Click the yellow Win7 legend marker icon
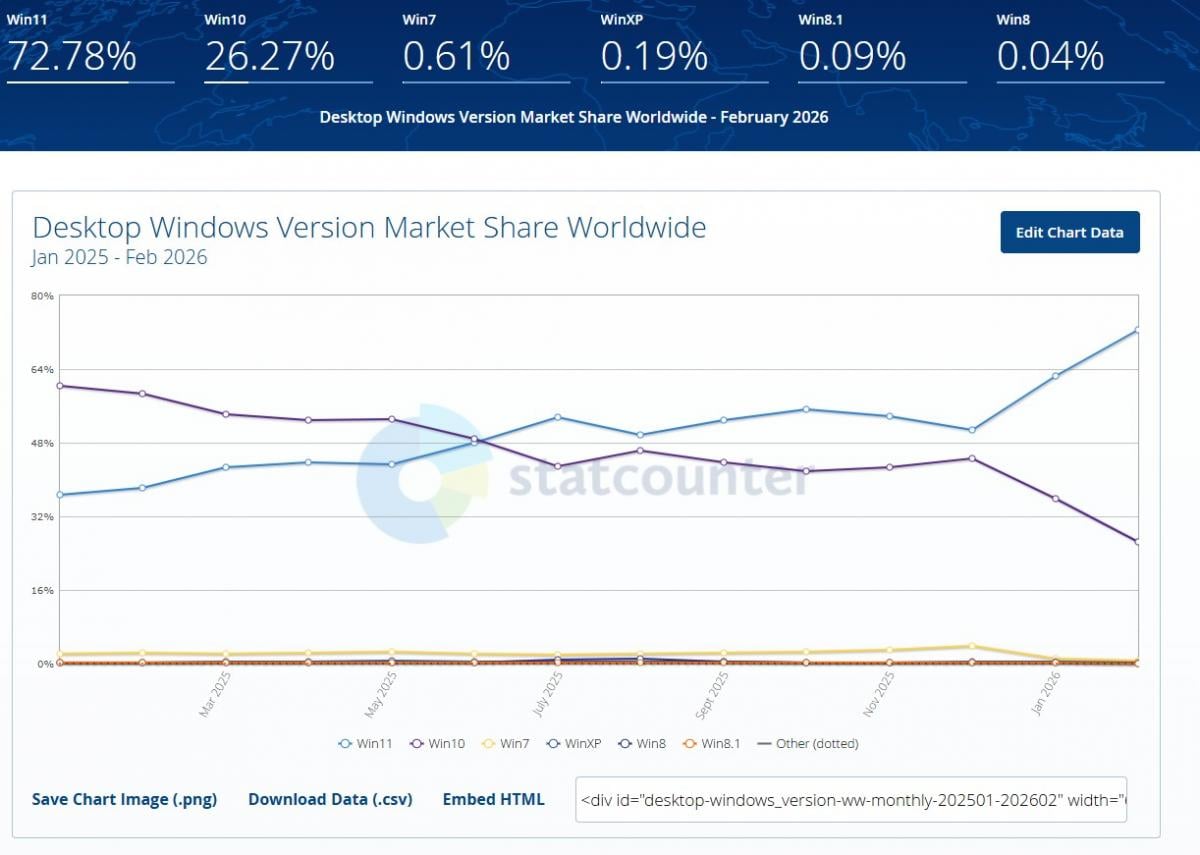1200x855 pixels. coord(486,743)
